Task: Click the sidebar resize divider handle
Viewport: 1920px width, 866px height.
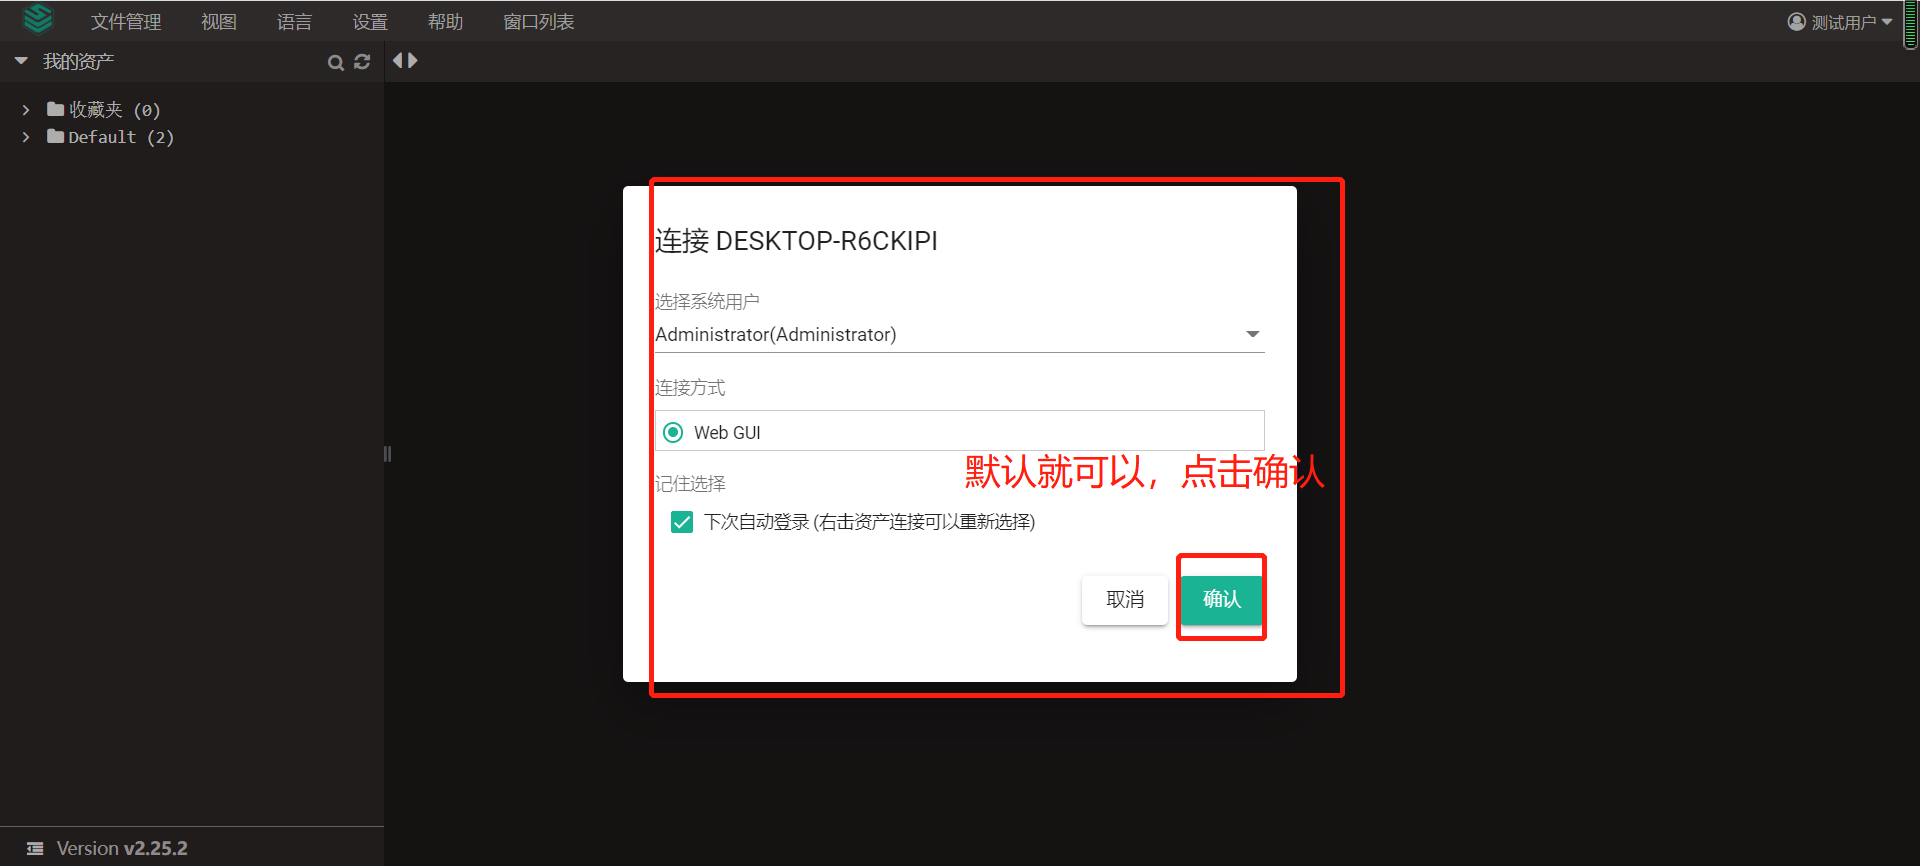Action: pyautogui.click(x=387, y=454)
